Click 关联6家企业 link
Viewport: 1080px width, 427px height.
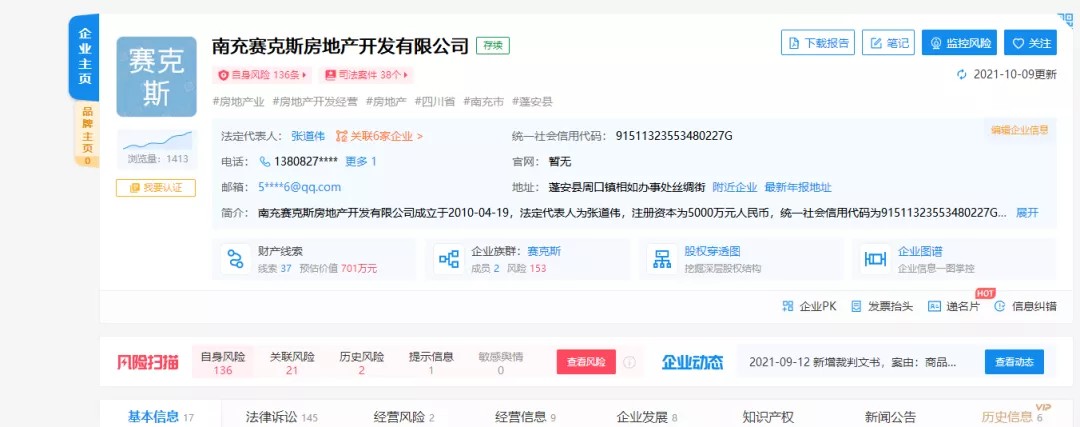(380, 136)
